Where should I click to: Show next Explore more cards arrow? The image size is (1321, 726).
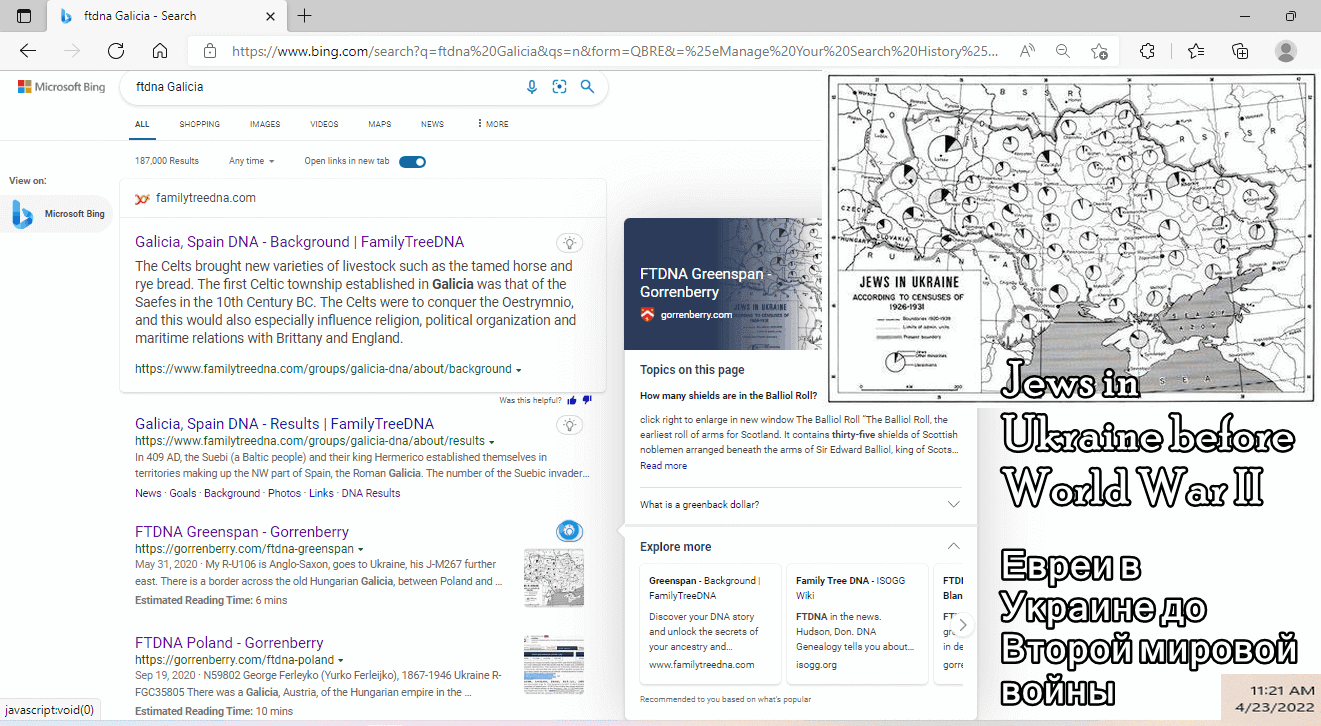point(962,625)
